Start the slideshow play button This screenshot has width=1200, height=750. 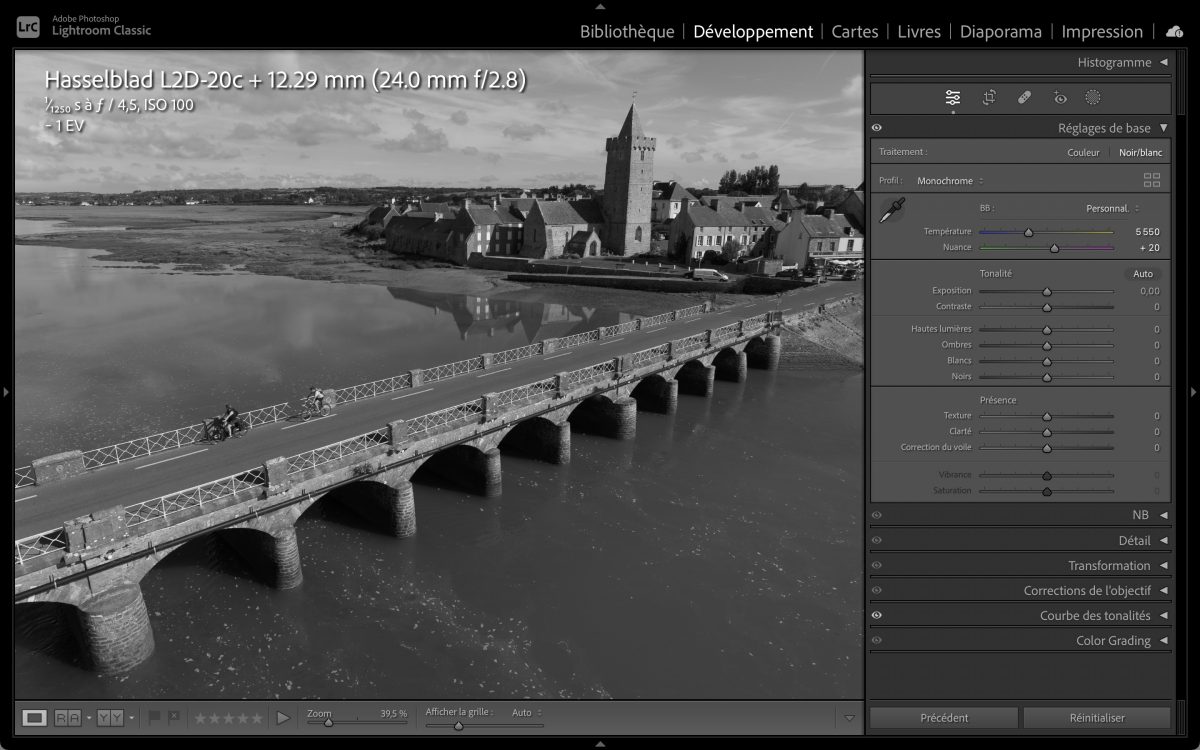pos(283,717)
